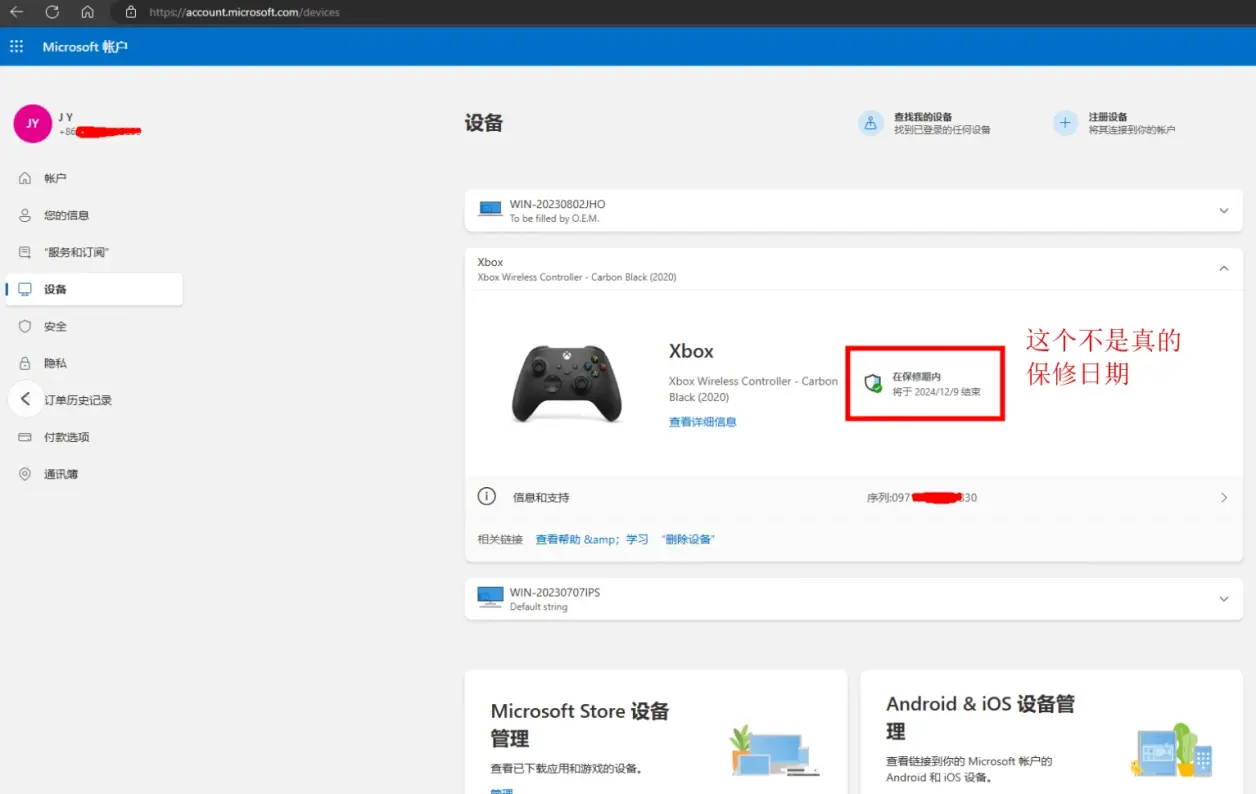The height and width of the screenshot is (794, 1256).
Task: Open the Microsoft app launcher grid icon
Action: 16,47
